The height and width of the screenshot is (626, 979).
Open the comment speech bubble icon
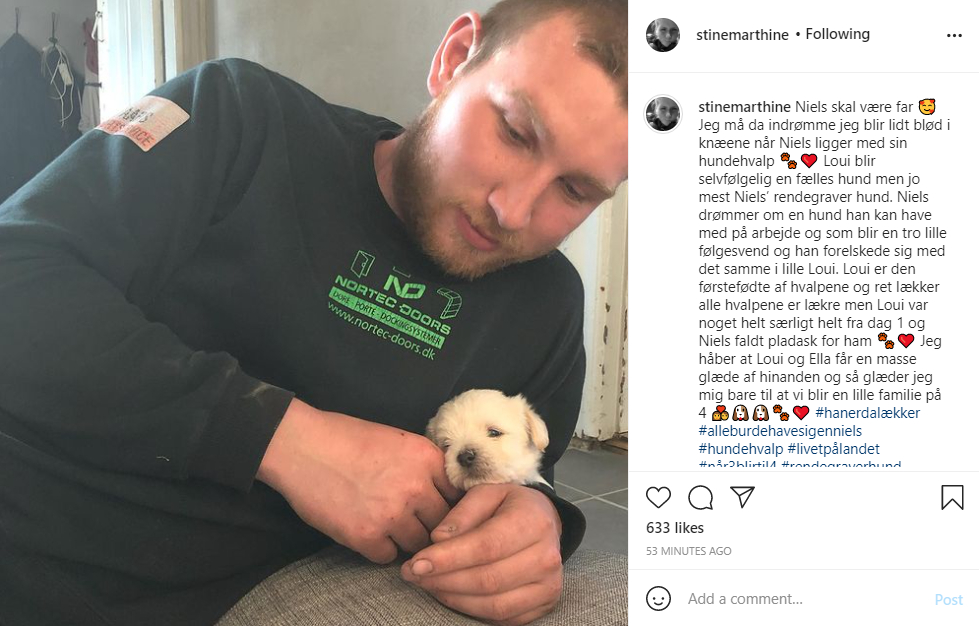click(x=701, y=497)
